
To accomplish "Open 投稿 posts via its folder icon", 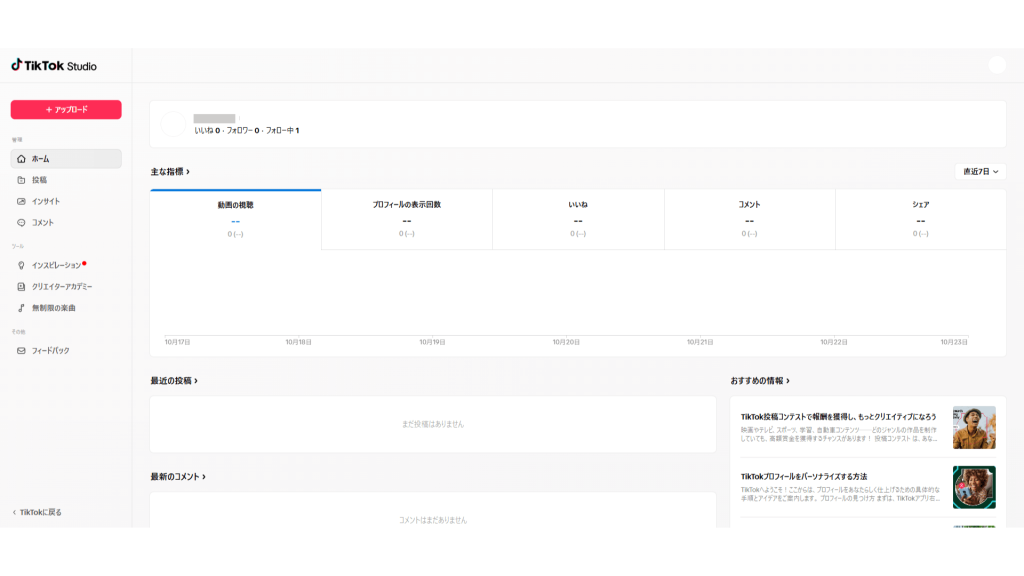I will [22, 180].
